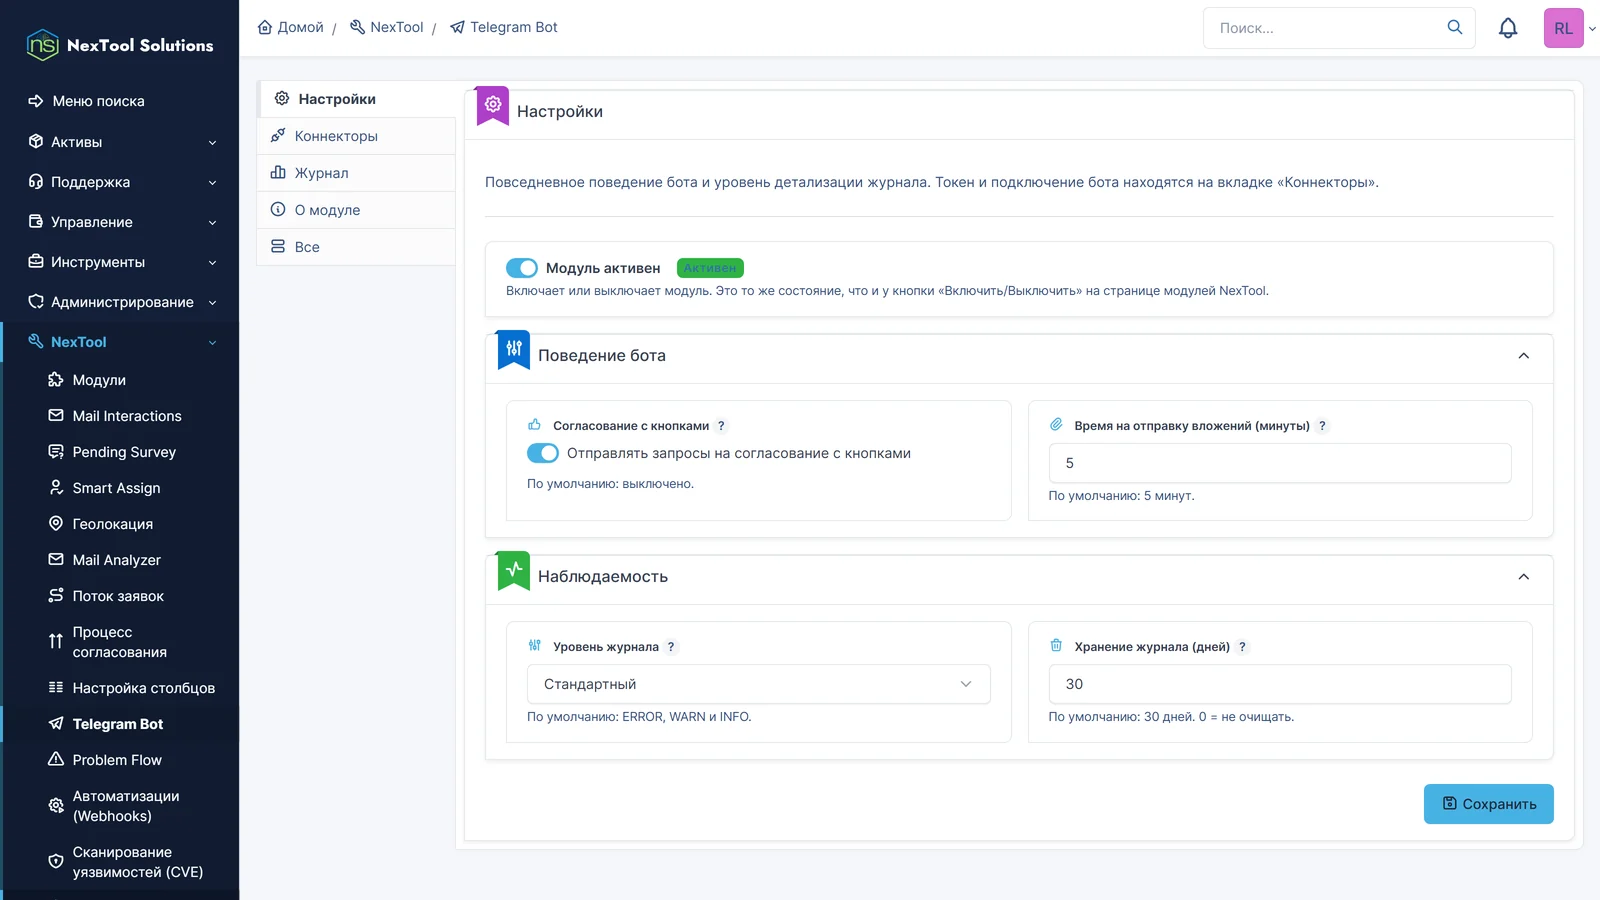Expand Поддержка sidebar menu
Image resolution: width=1600 pixels, height=900 pixels.
click(x=120, y=182)
